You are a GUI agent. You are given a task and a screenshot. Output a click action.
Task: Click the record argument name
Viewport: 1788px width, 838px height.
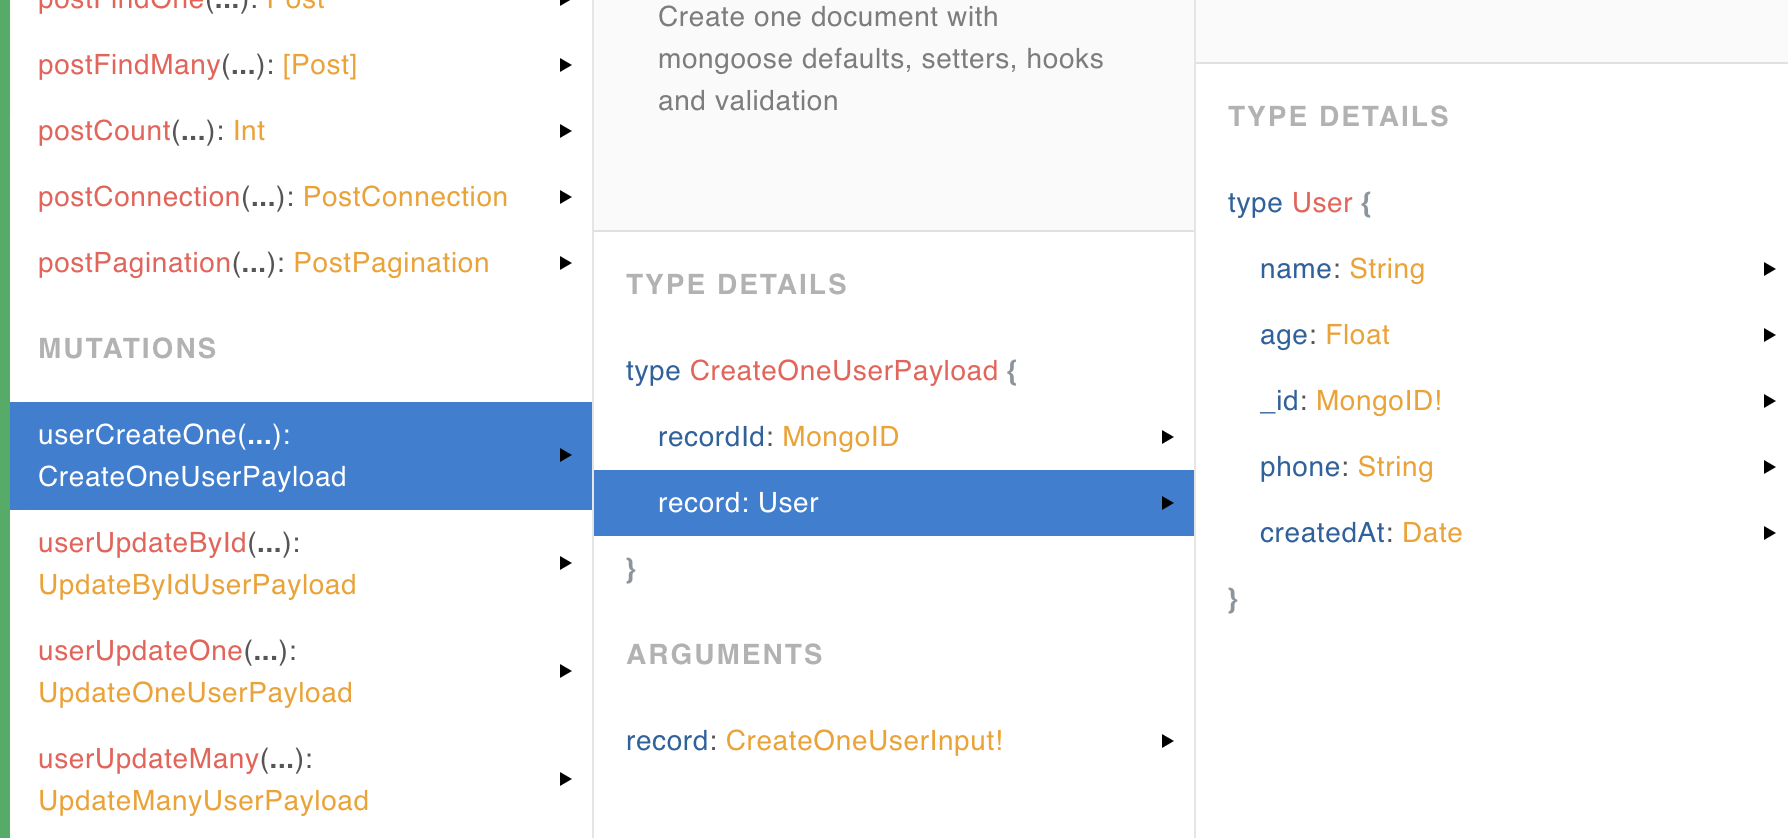667,741
